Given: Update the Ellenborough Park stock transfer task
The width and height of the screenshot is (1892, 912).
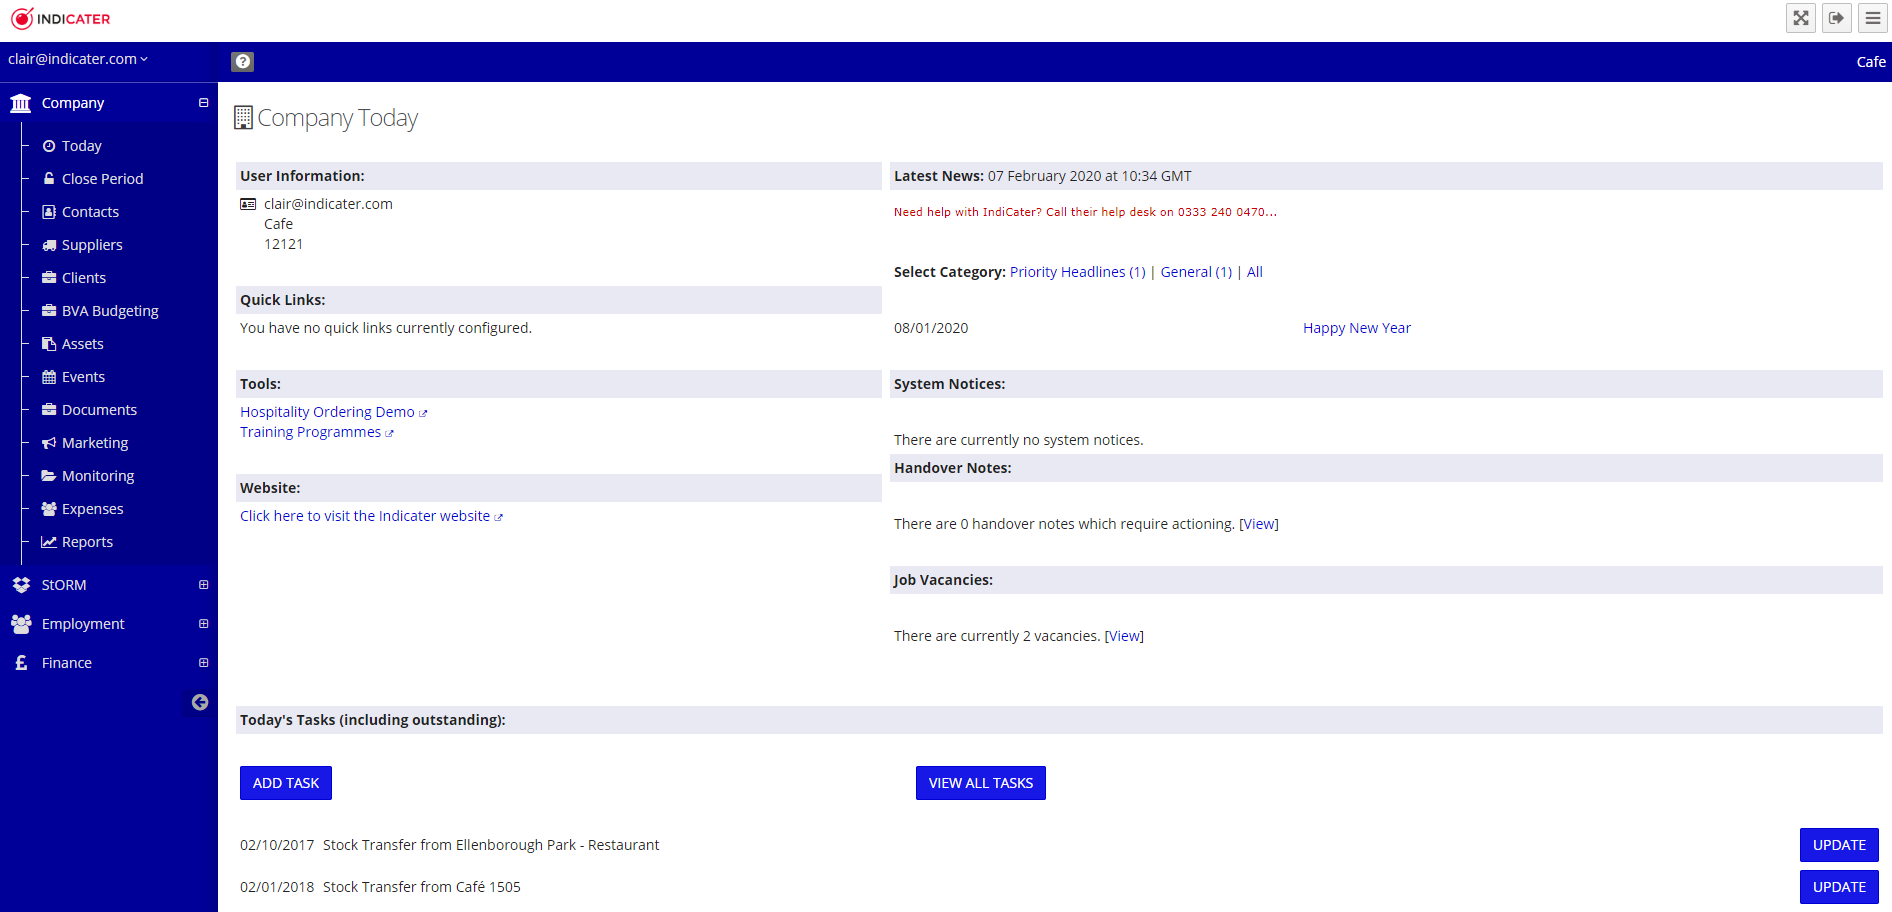Looking at the screenshot, I should [x=1839, y=845].
